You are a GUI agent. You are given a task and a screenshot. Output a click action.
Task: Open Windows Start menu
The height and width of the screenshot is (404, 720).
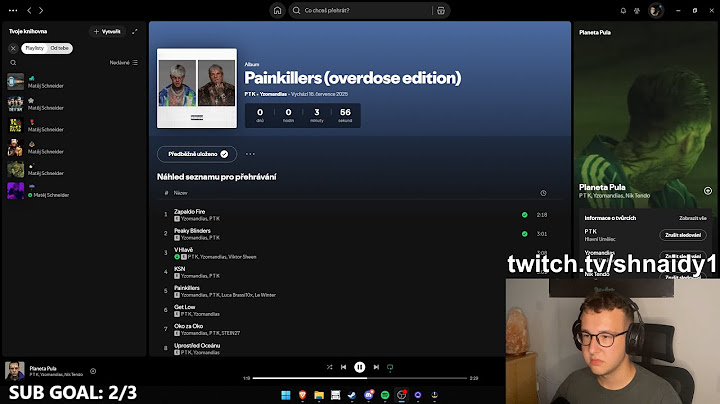[286, 395]
